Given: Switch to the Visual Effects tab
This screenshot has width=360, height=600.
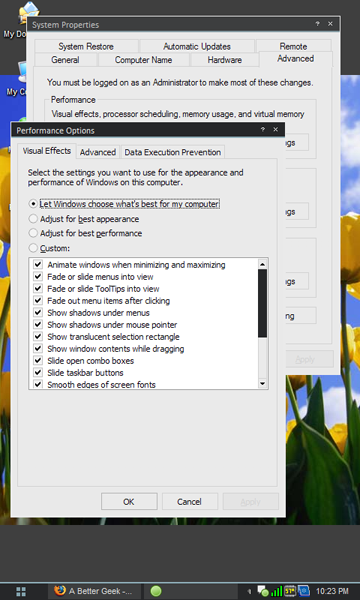Looking at the screenshot, I should (47, 151).
